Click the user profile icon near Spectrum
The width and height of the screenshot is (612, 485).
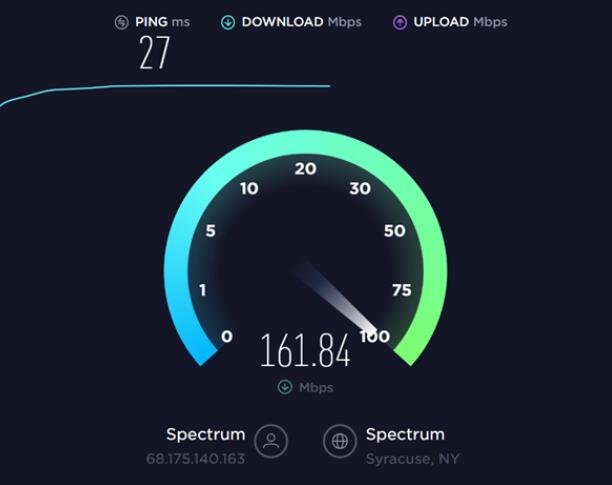click(271, 441)
